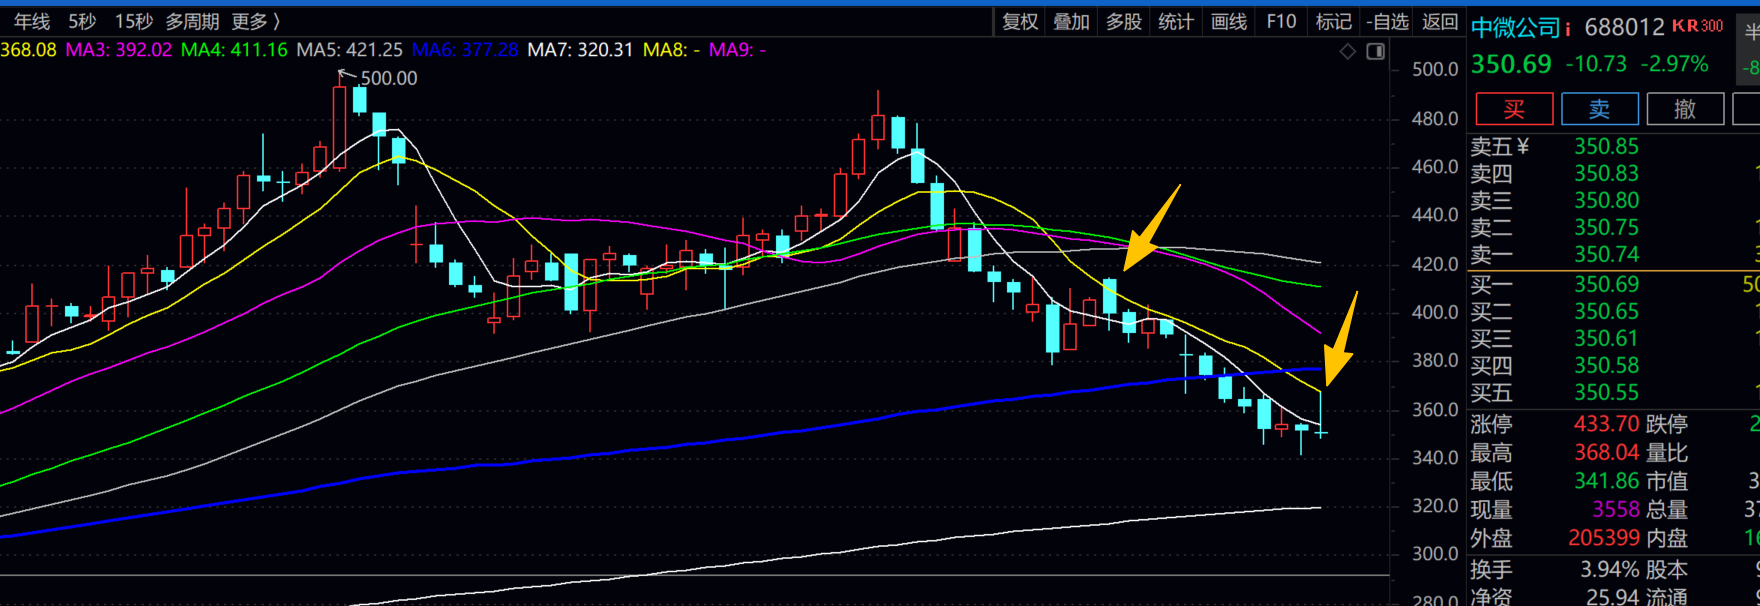This screenshot has width=1760, height=606.
Task: Click the 500.00 peak price marker
Action: tap(389, 78)
